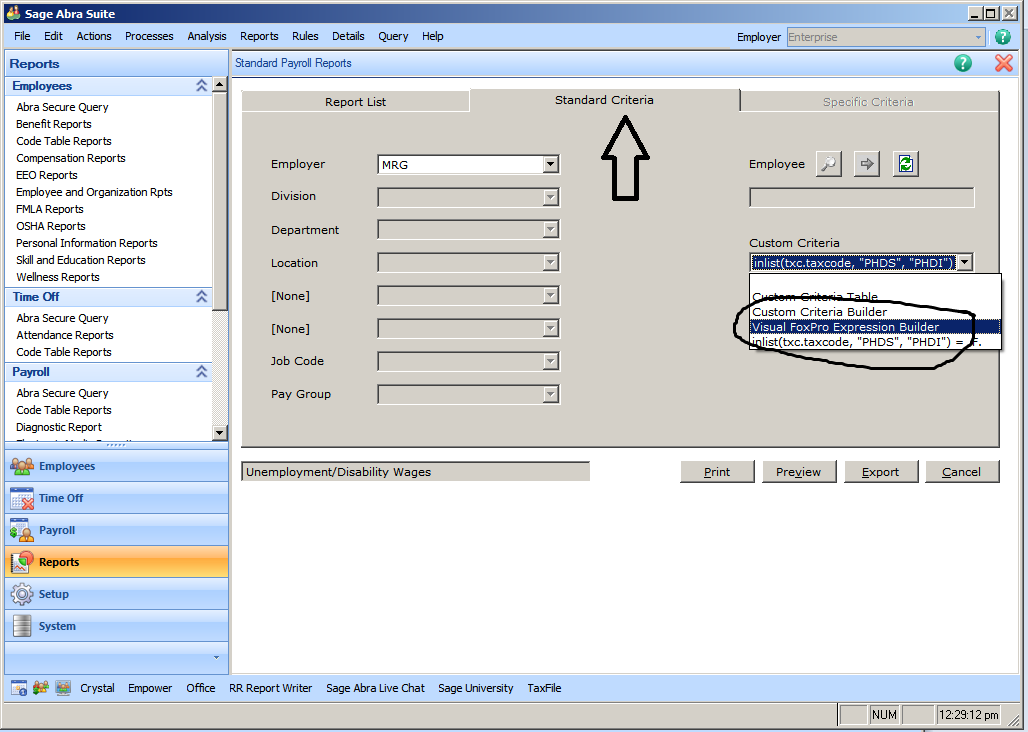This screenshot has height=732, width=1028.
Task: Click the Print button
Action: (x=717, y=472)
